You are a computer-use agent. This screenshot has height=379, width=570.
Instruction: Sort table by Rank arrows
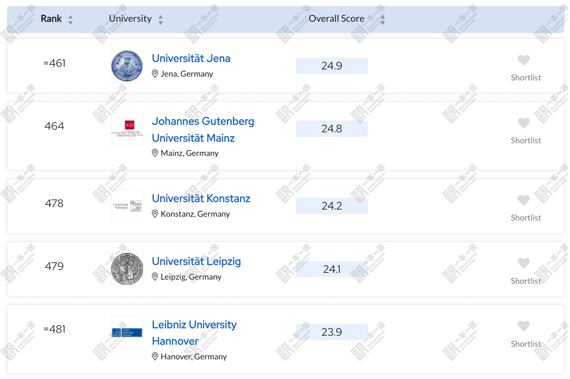[x=71, y=19]
